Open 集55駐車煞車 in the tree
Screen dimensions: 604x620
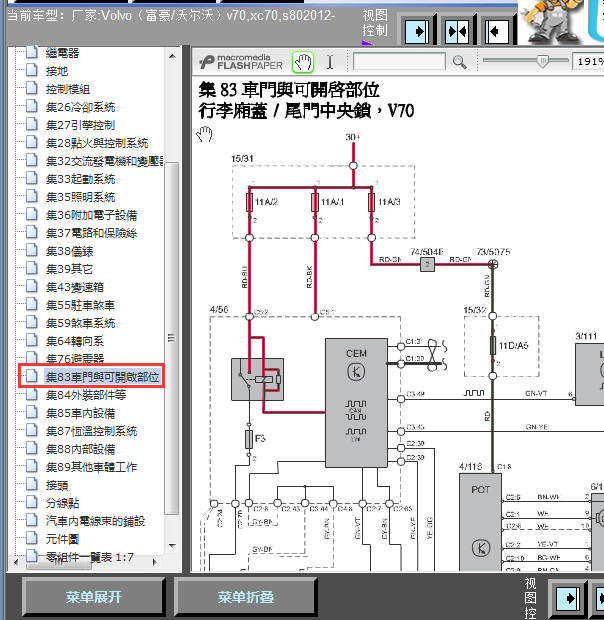tap(80, 305)
